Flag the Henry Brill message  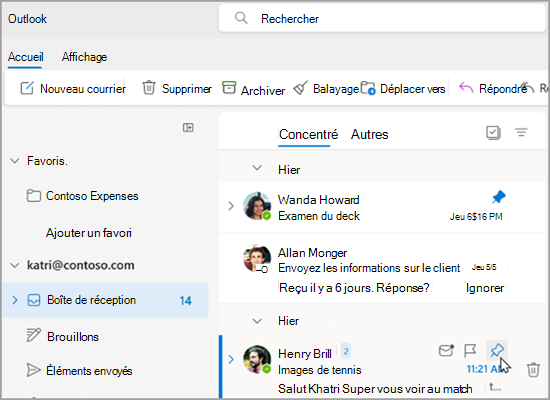point(470,350)
